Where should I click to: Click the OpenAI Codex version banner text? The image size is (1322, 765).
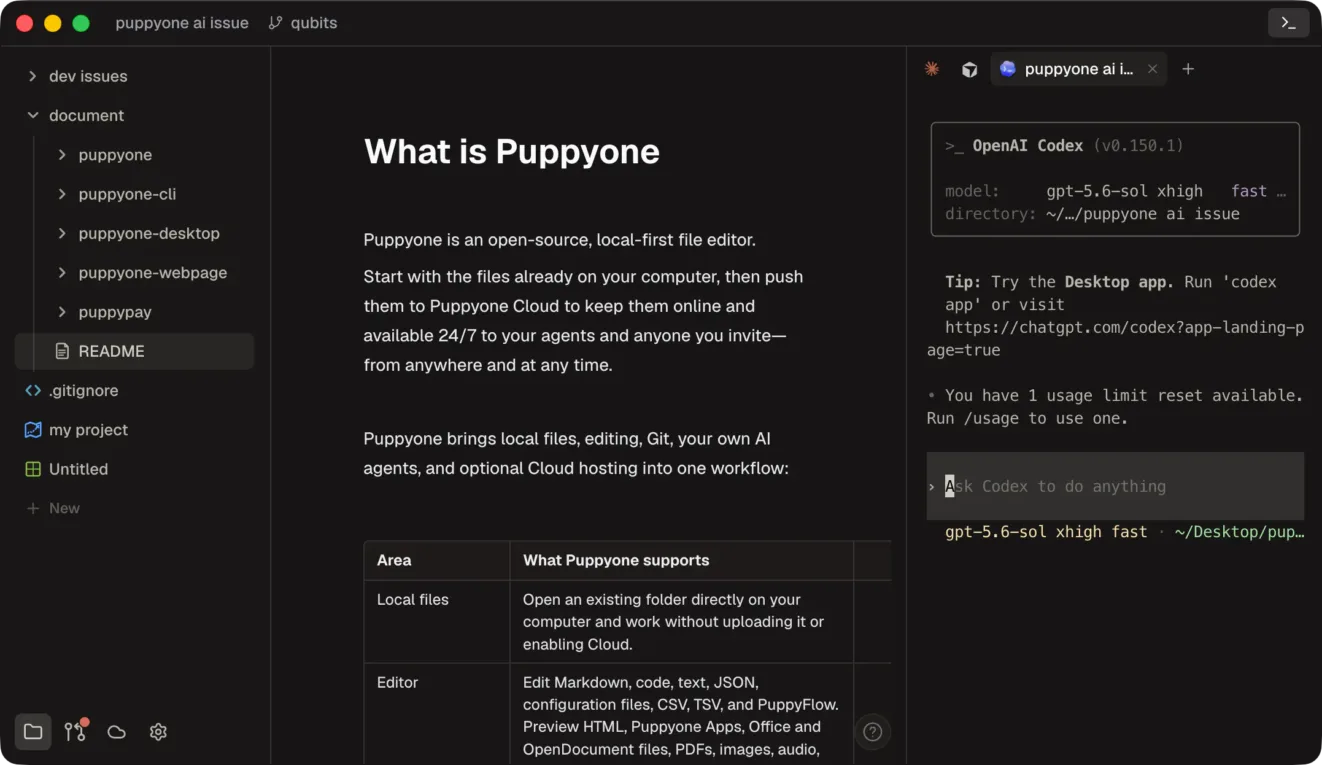click(x=1064, y=146)
